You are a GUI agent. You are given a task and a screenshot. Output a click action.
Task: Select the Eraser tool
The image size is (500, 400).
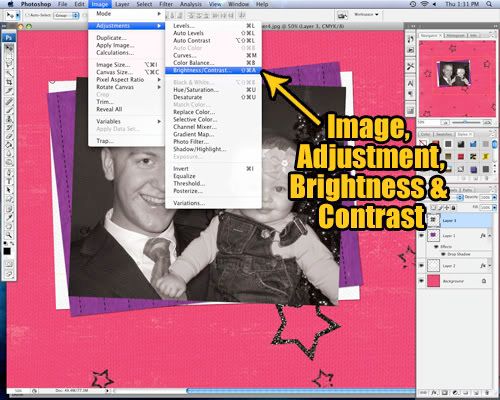point(9,136)
